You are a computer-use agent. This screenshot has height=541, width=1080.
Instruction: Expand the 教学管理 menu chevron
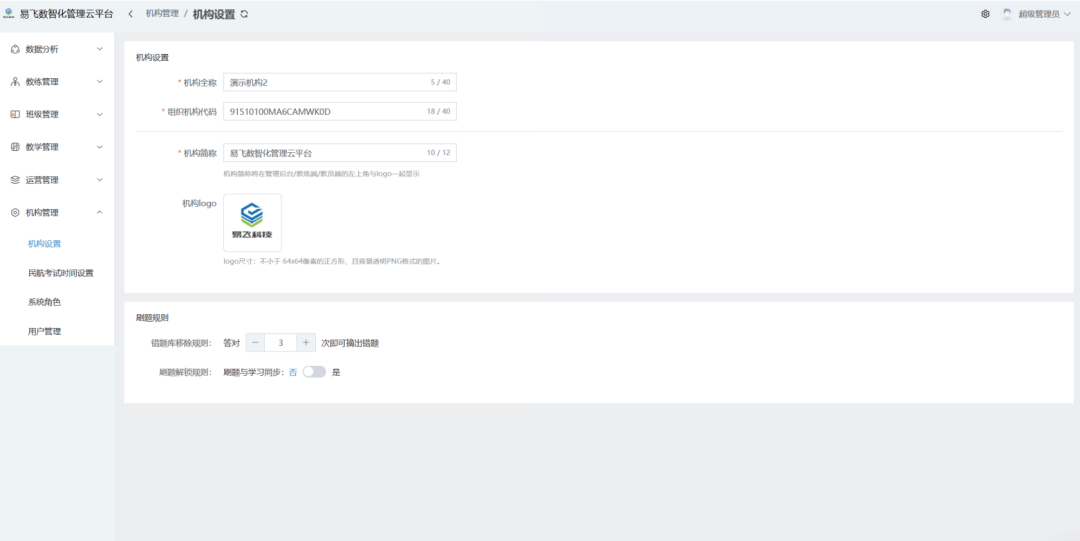click(99, 147)
